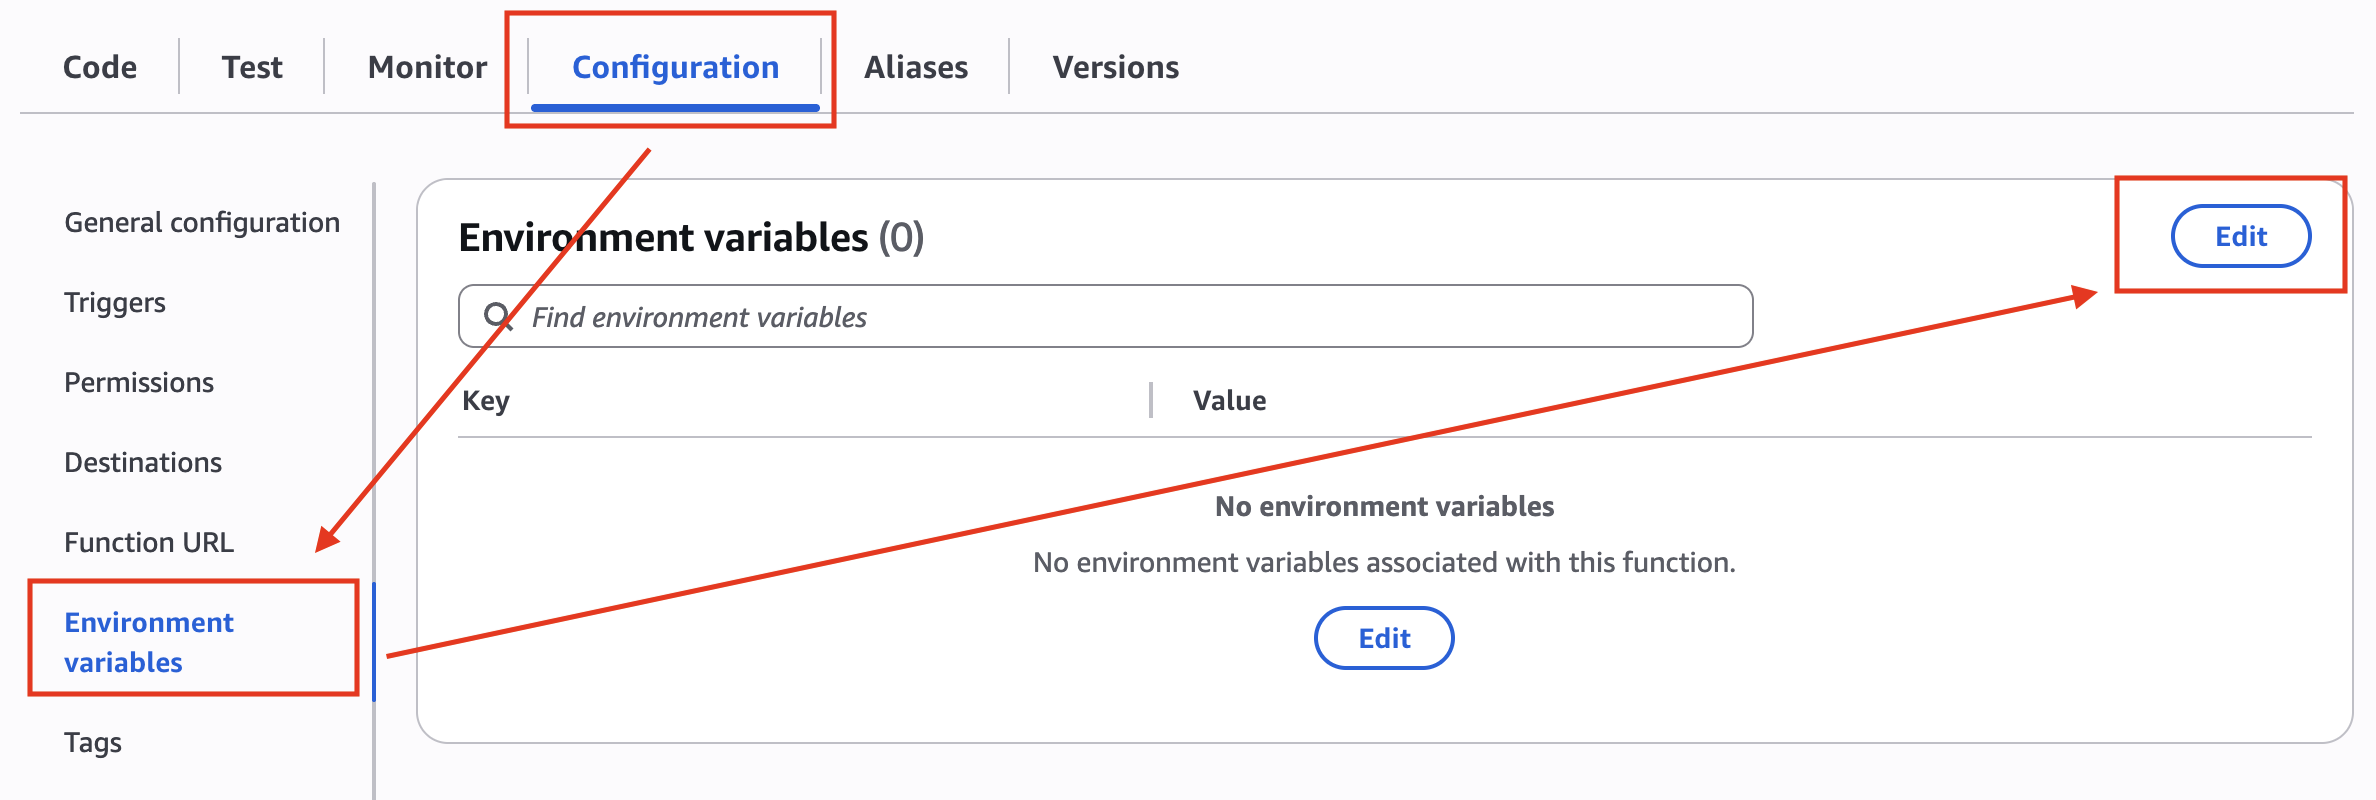Screen dimensions: 2376x800
Task: Open Permissions in the side menu
Action: 139,382
